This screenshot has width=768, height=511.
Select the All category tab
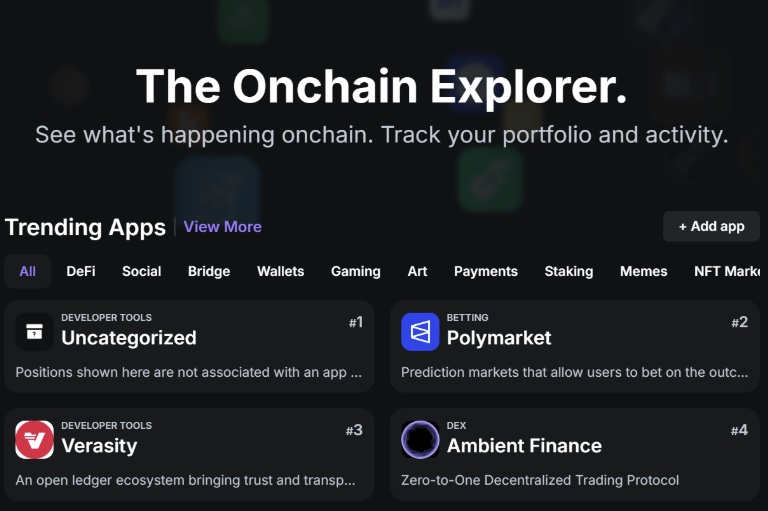click(27, 271)
